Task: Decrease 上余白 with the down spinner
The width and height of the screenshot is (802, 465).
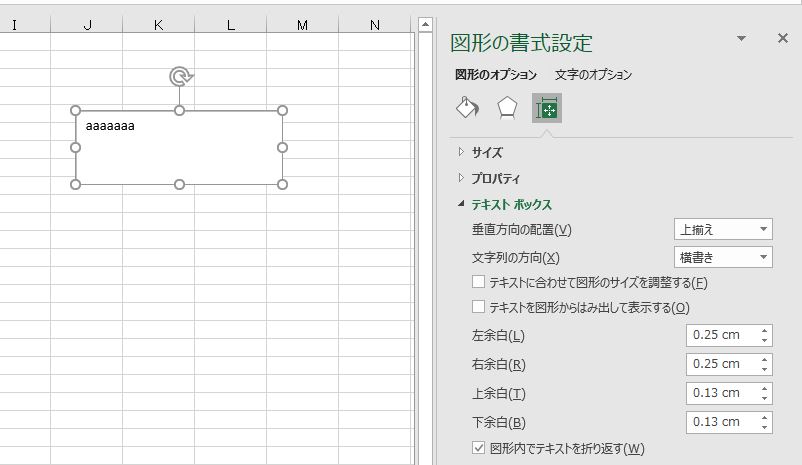Action: (x=764, y=398)
